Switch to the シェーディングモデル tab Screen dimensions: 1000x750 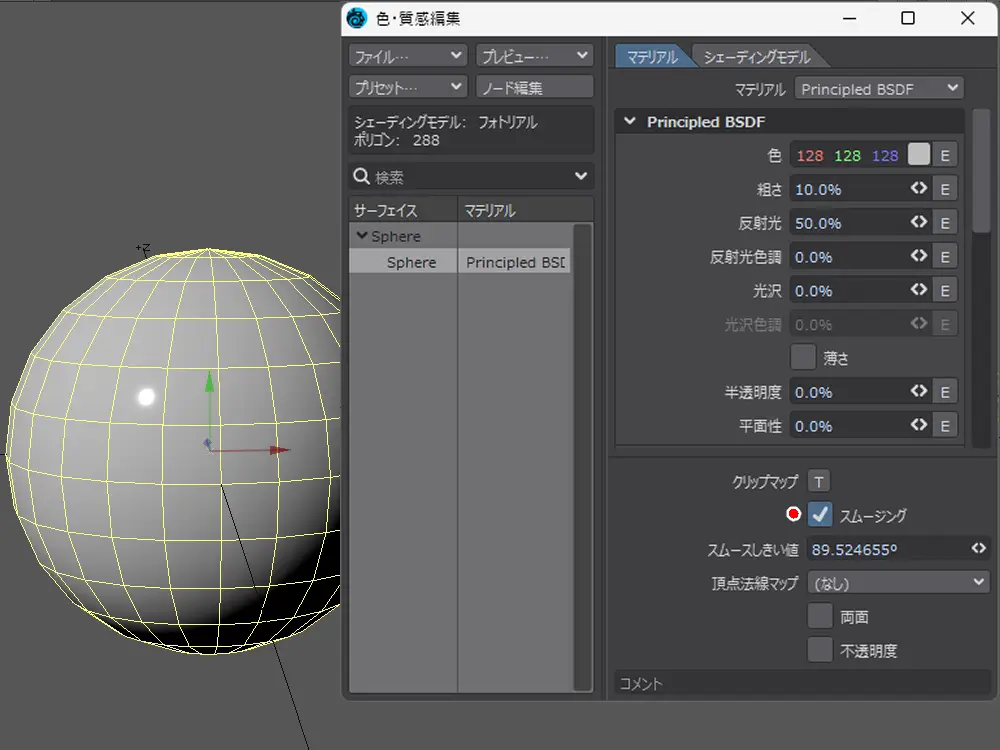[x=756, y=57]
